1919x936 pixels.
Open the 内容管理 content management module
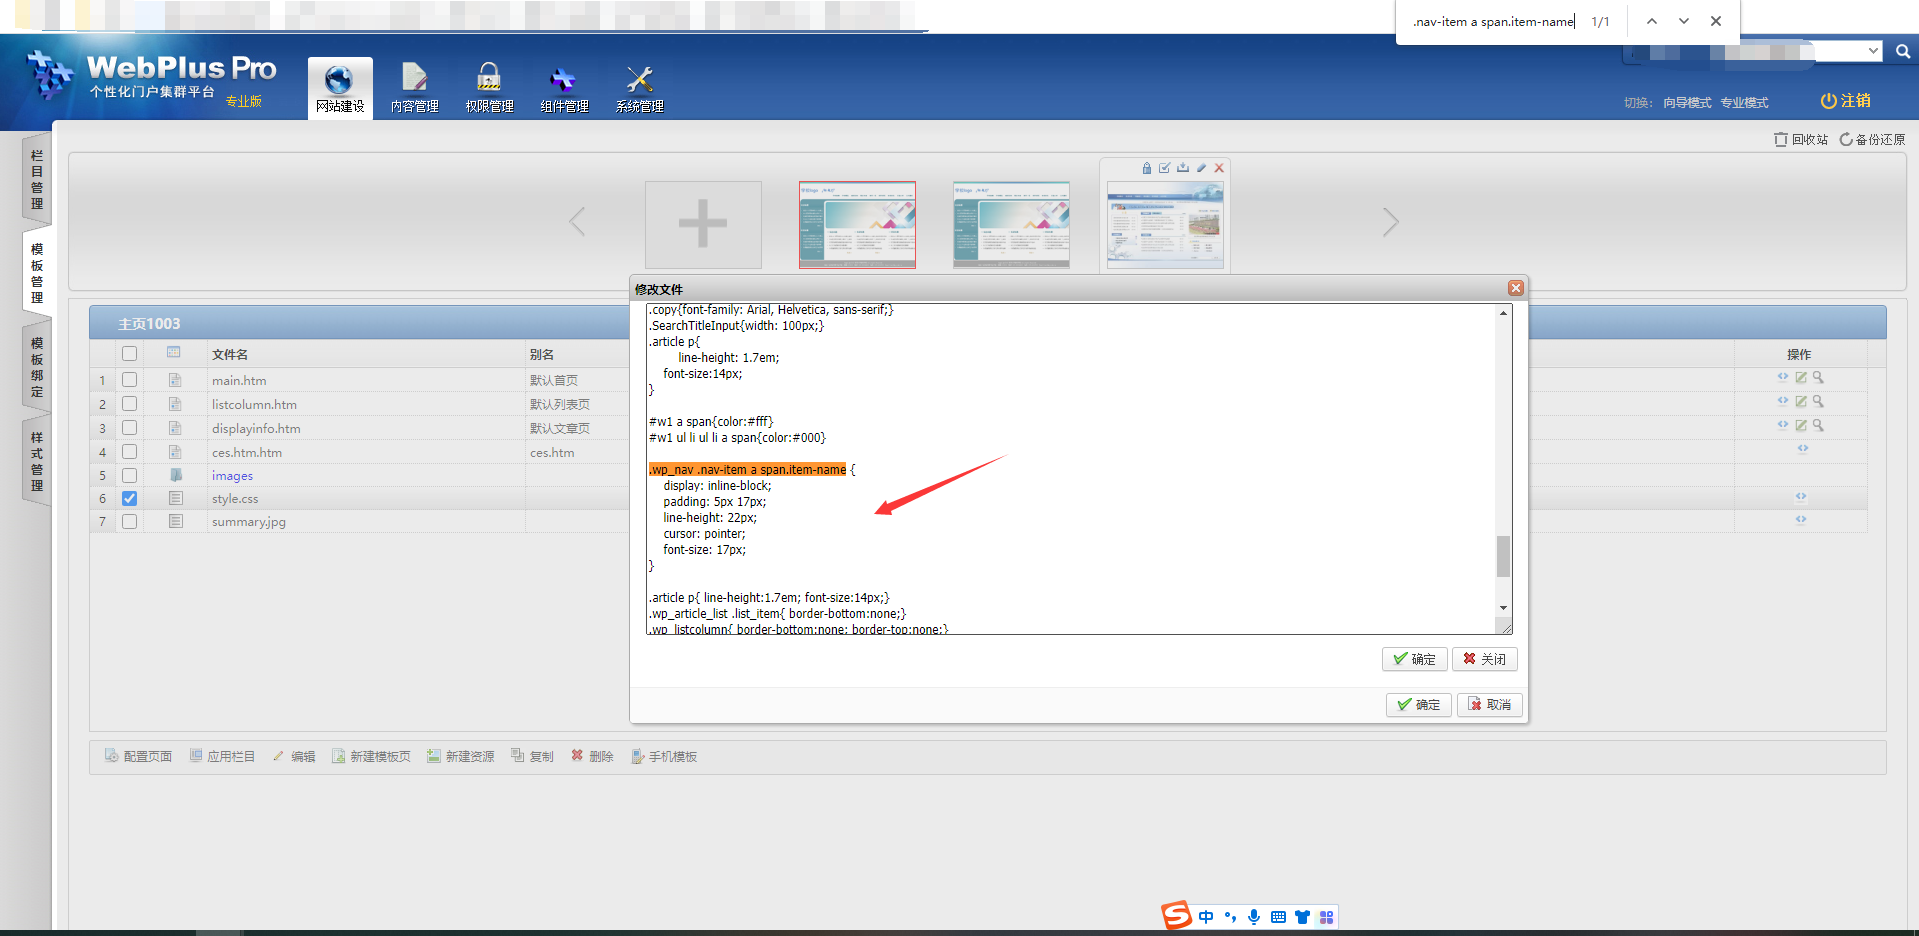click(x=414, y=88)
